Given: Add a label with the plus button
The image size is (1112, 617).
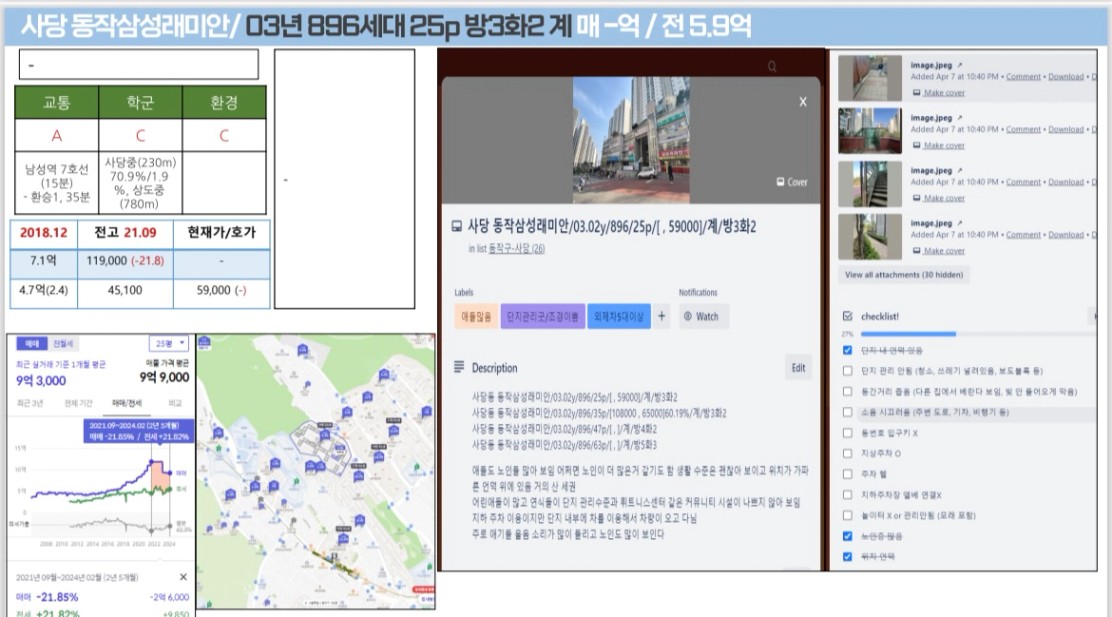Looking at the screenshot, I should [x=661, y=316].
